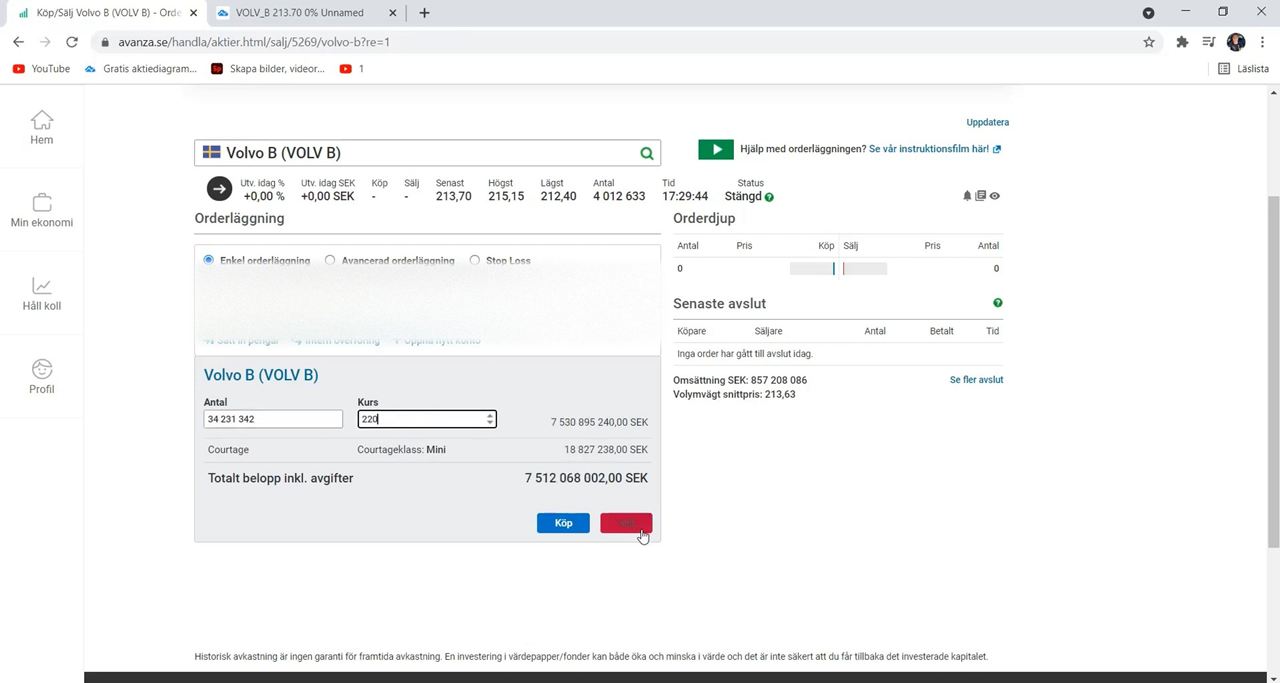
Task: Open Skapa bilder, videor bookmark
Action: (x=268, y=69)
